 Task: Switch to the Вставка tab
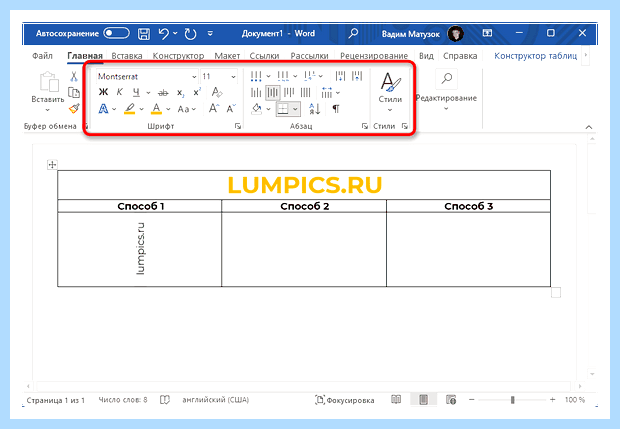tap(127, 56)
